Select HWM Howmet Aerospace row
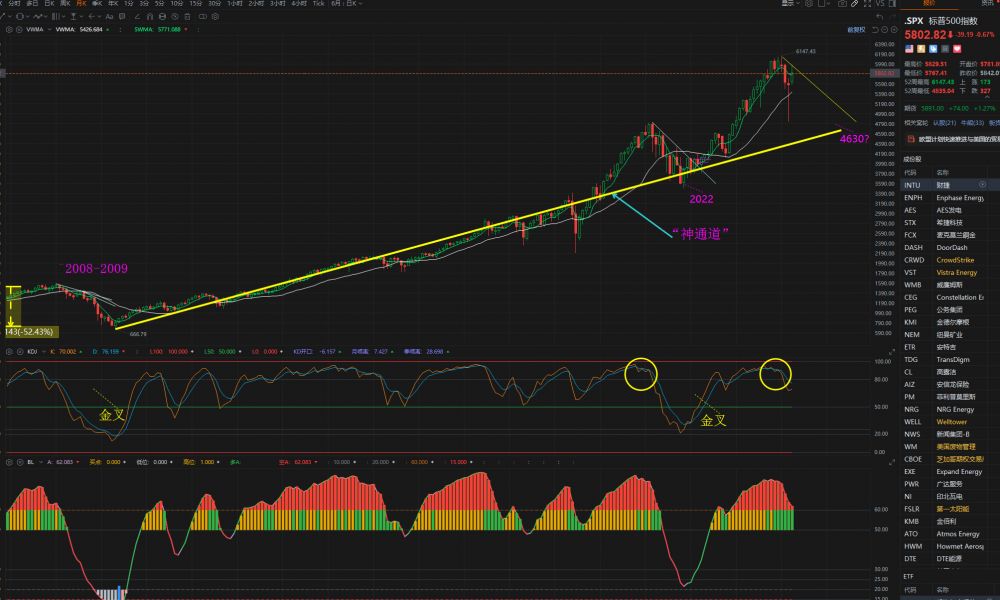 950,546
